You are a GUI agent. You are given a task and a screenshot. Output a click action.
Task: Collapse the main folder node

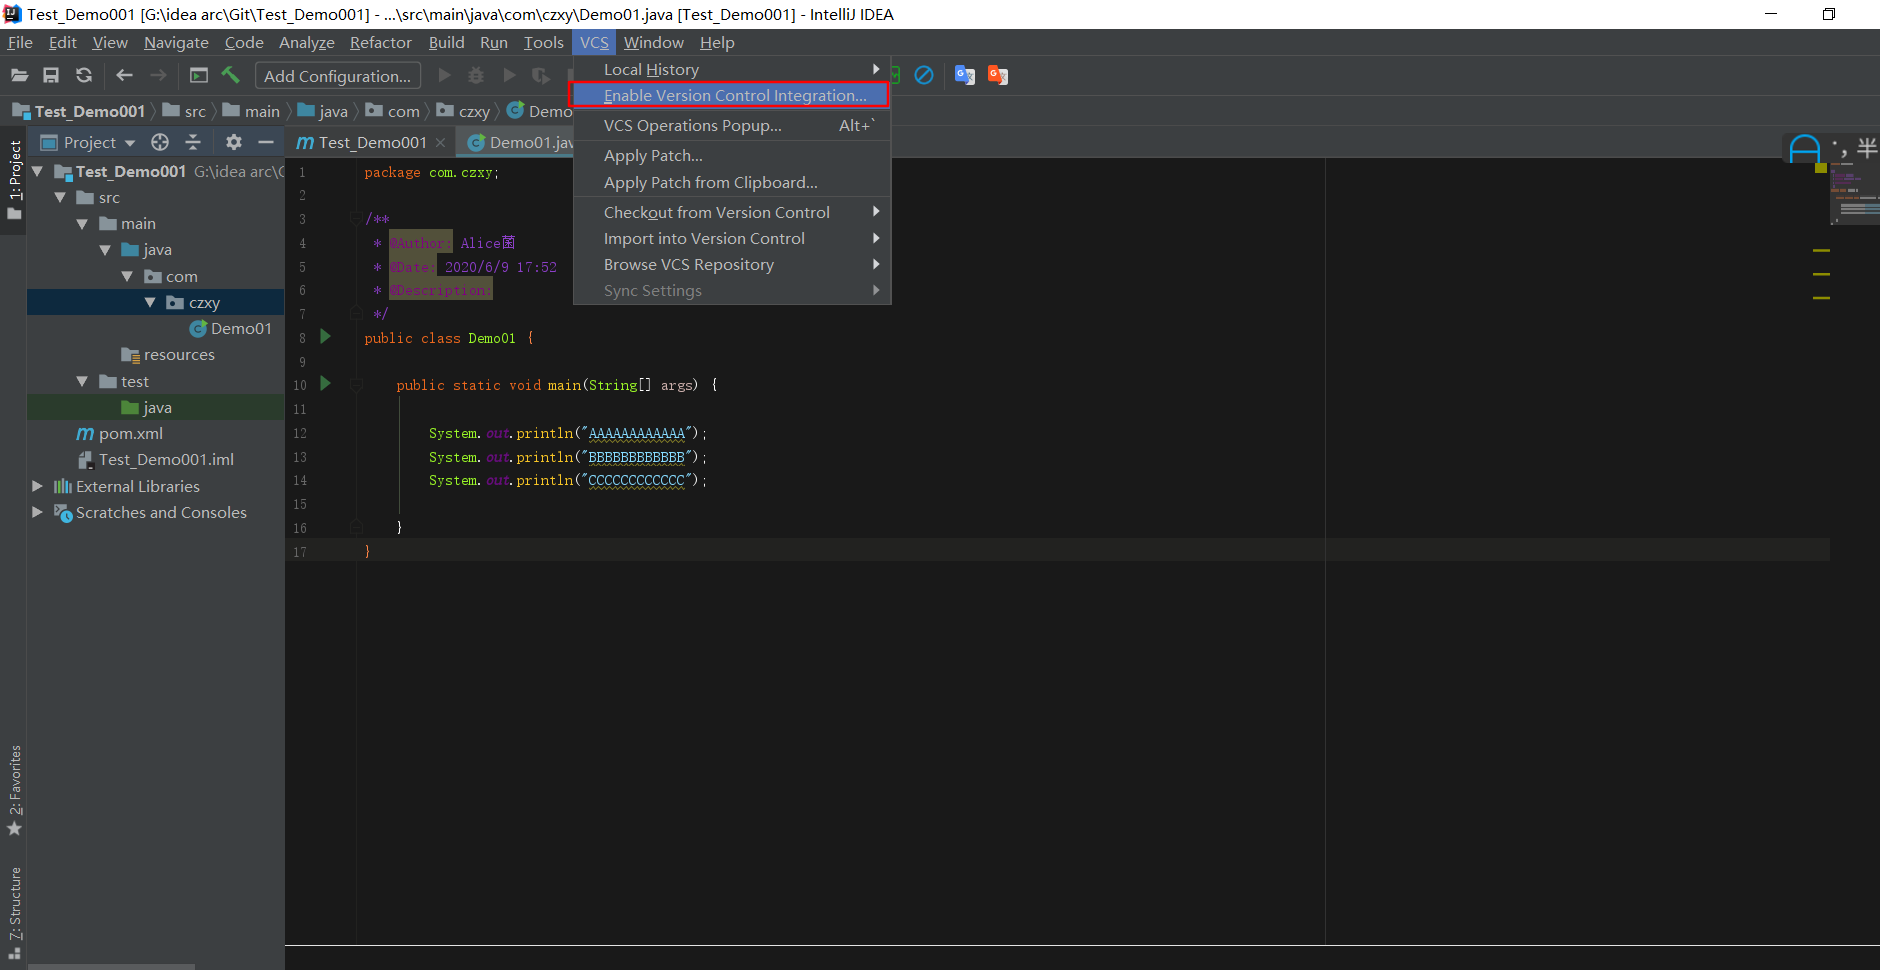pos(82,224)
